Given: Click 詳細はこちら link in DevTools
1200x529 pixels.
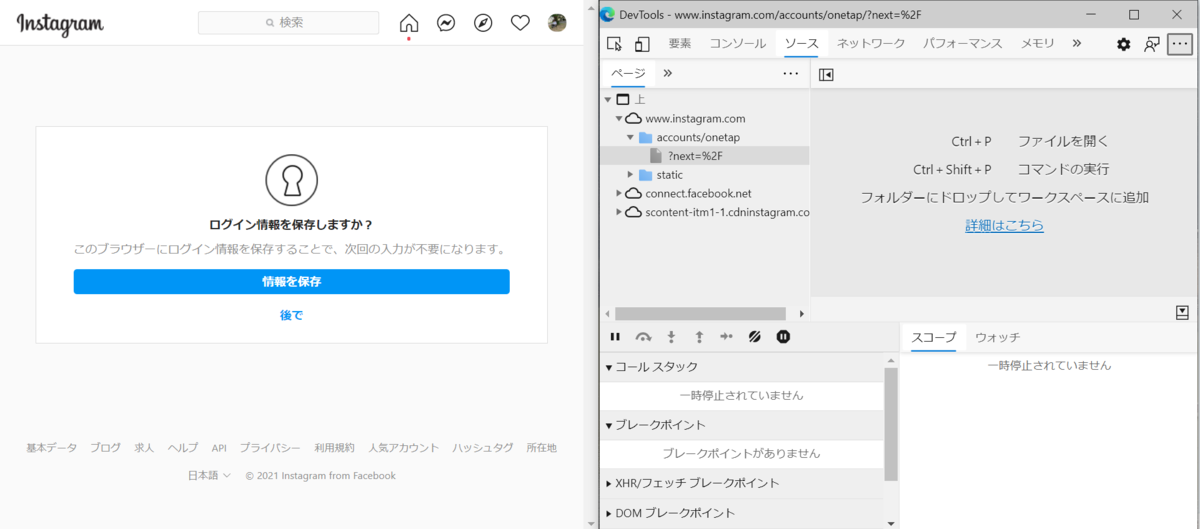Looking at the screenshot, I should coord(1004,226).
